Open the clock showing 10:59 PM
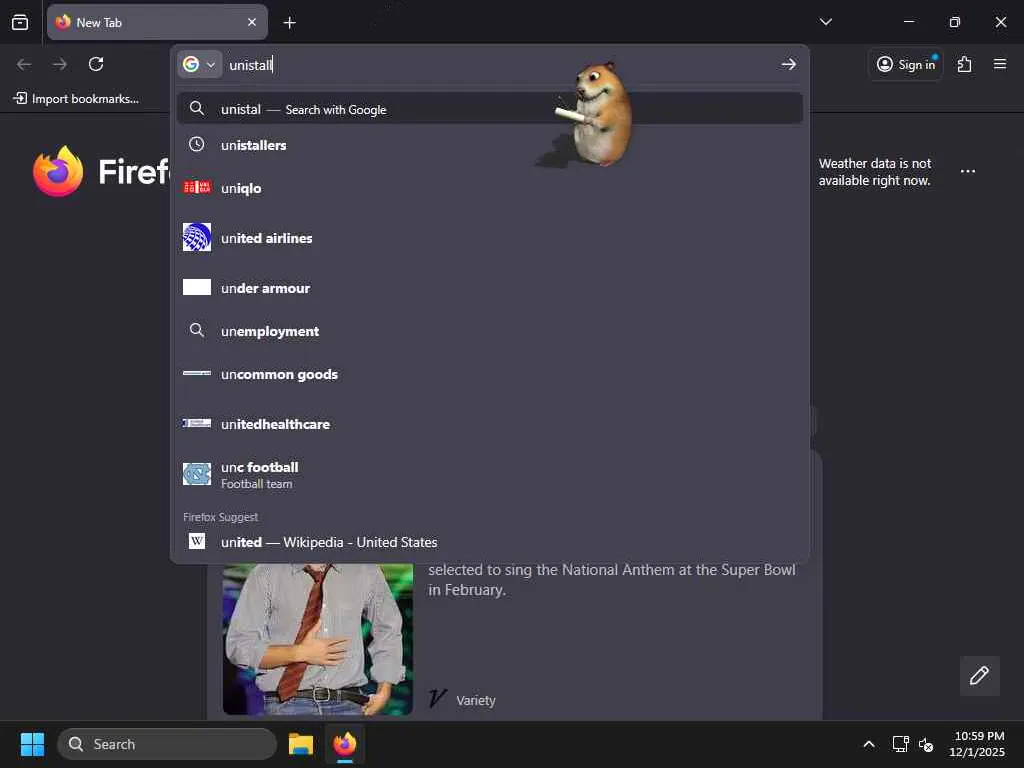The width and height of the screenshot is (1024, 768). [977, 744]
